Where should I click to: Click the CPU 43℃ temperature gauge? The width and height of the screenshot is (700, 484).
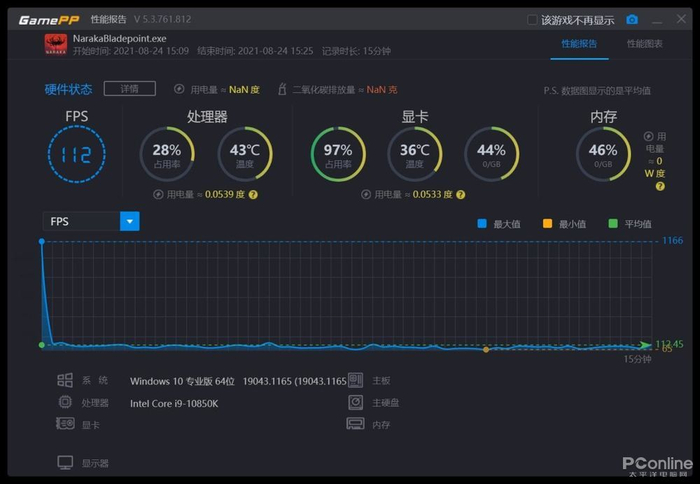coord(245,154)
